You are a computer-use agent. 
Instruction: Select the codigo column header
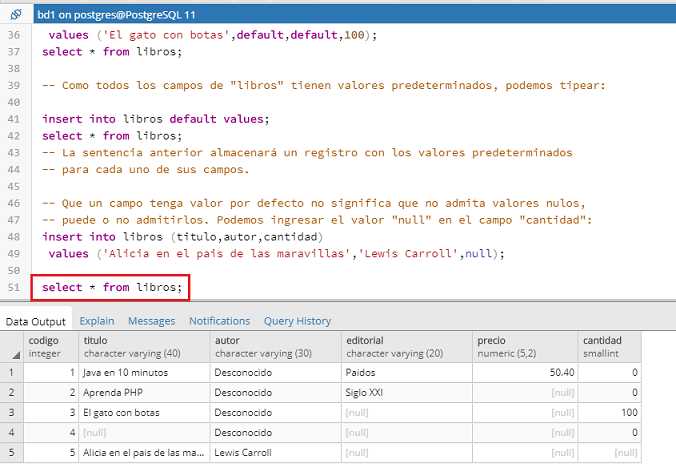pos(51,347)
